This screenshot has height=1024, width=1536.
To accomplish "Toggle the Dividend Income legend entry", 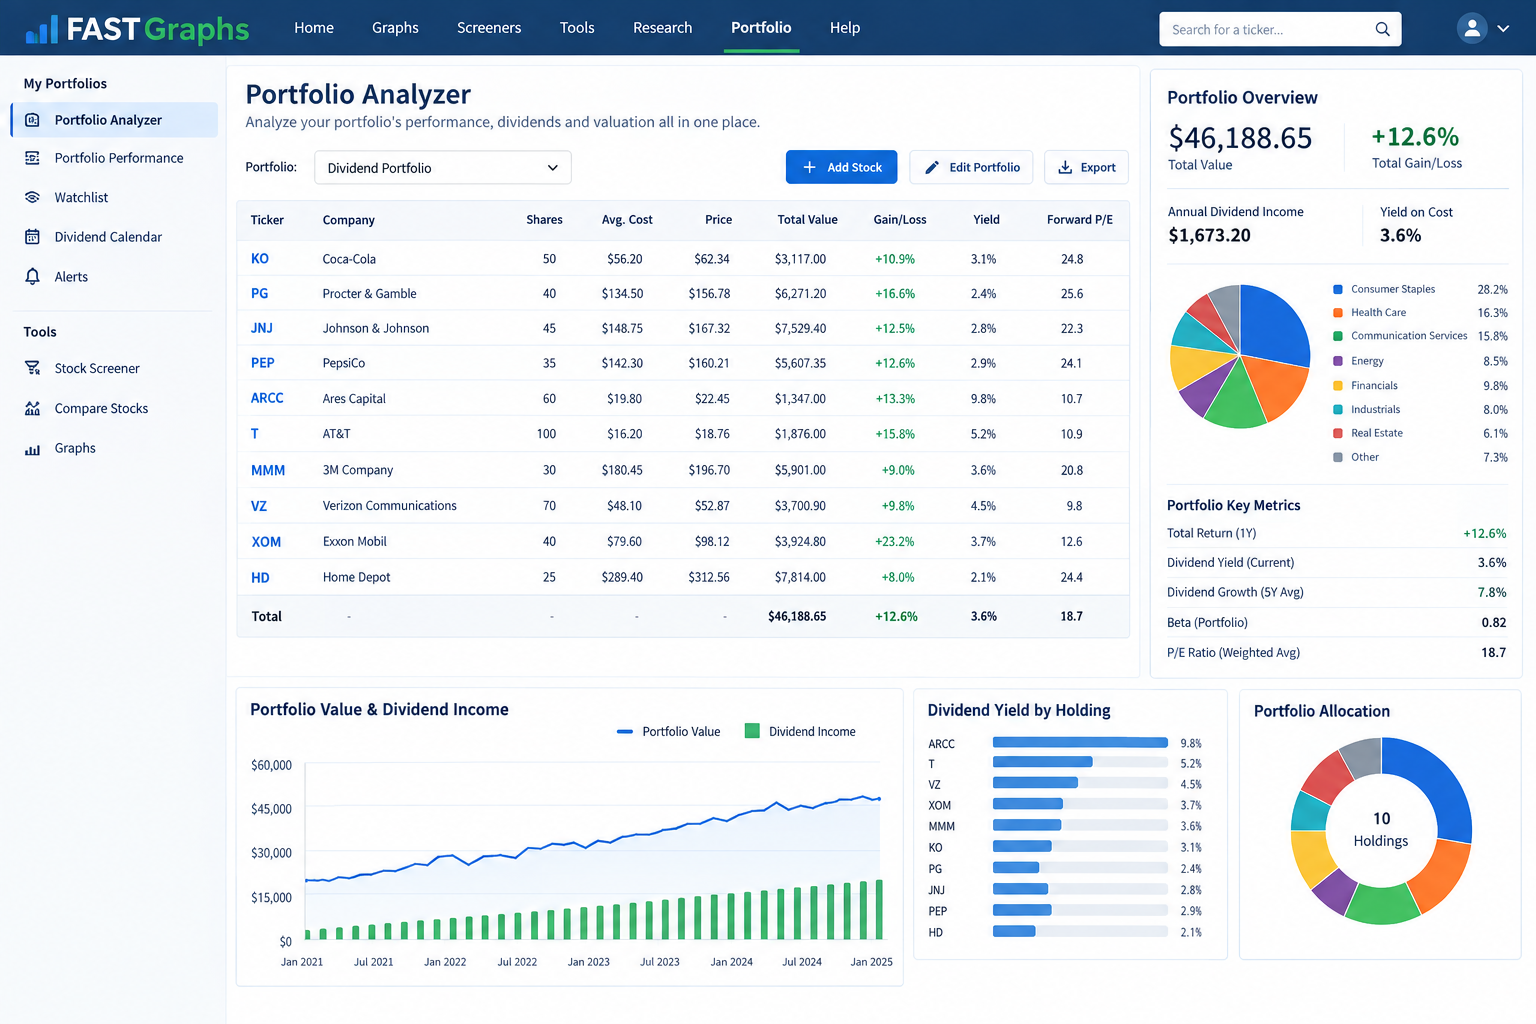I will [800, 732].
